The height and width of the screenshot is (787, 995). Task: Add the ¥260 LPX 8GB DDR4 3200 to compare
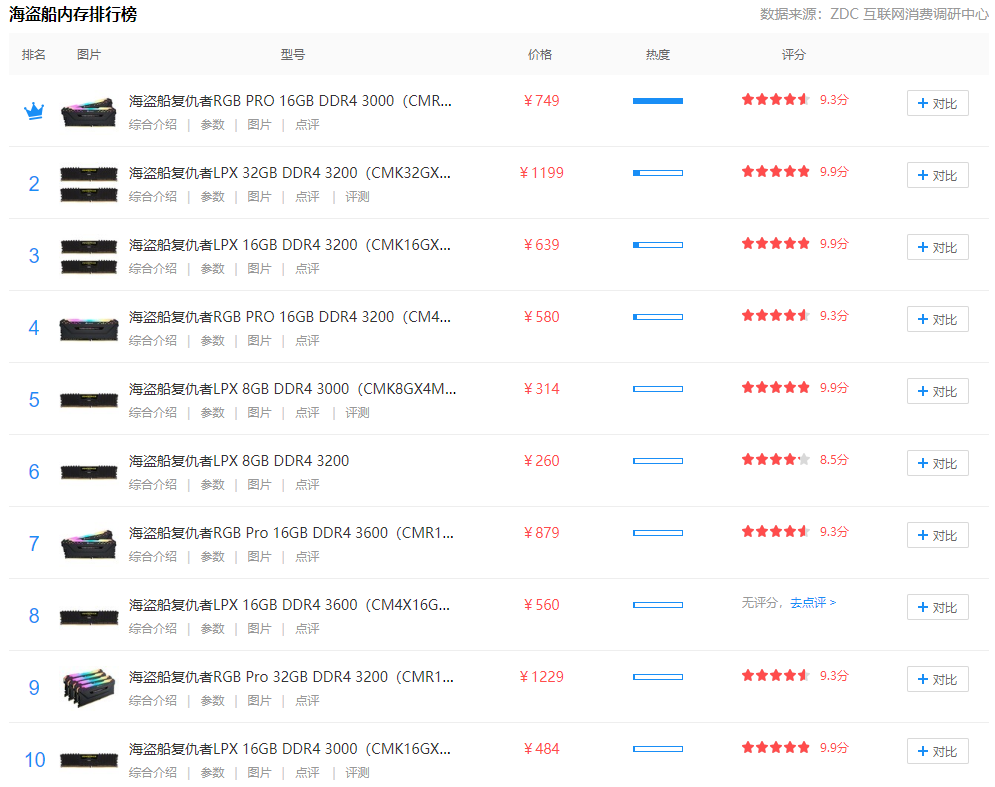(x=937, y=463)
